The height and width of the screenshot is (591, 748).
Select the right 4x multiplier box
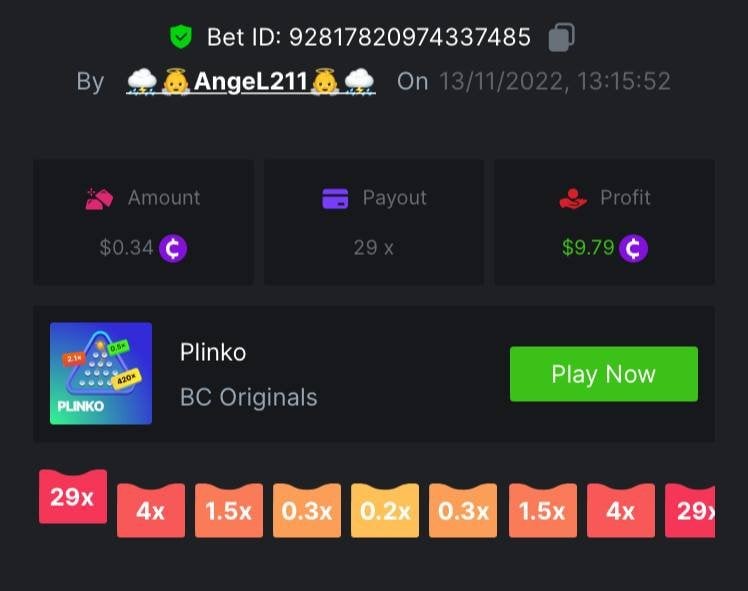point(621,510)
